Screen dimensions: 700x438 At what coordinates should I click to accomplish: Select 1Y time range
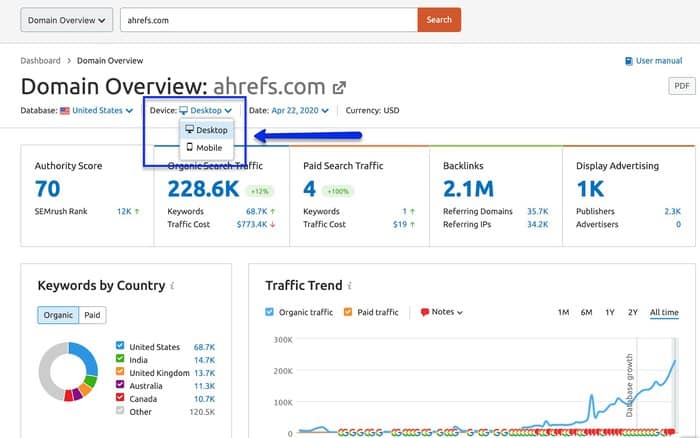tap(610, 313)
